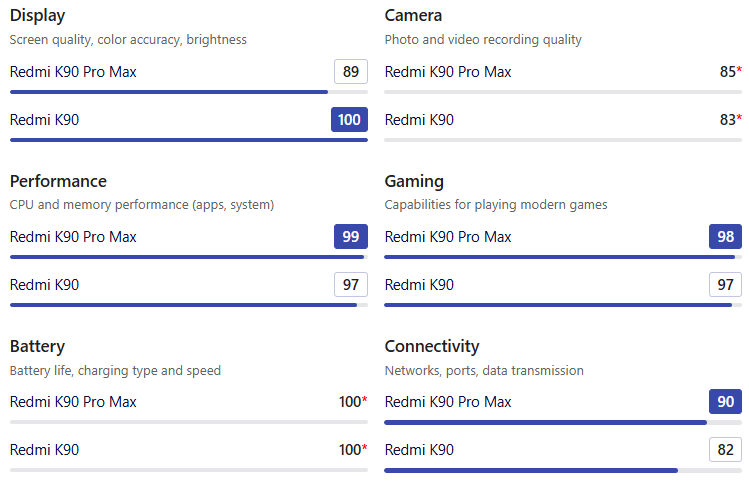Click Redmi K90 label under Connectivity
Screen dimensions: 749x484
pos(419,450)
